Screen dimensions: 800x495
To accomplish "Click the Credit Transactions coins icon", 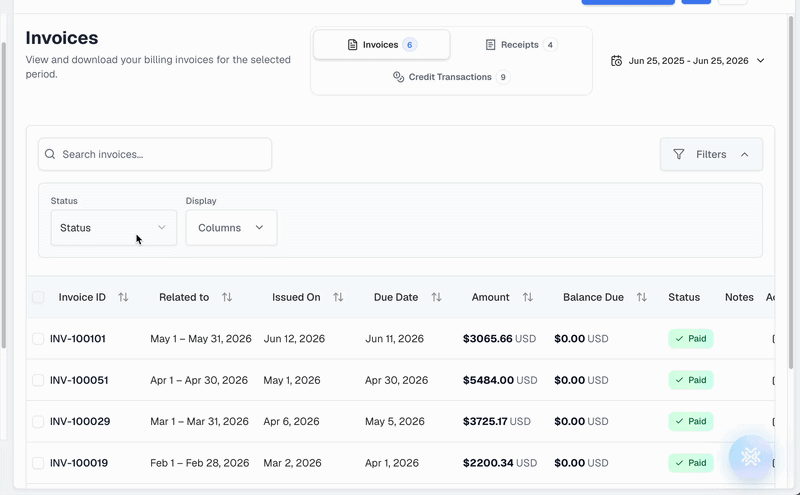I will (x=398, y=77).
